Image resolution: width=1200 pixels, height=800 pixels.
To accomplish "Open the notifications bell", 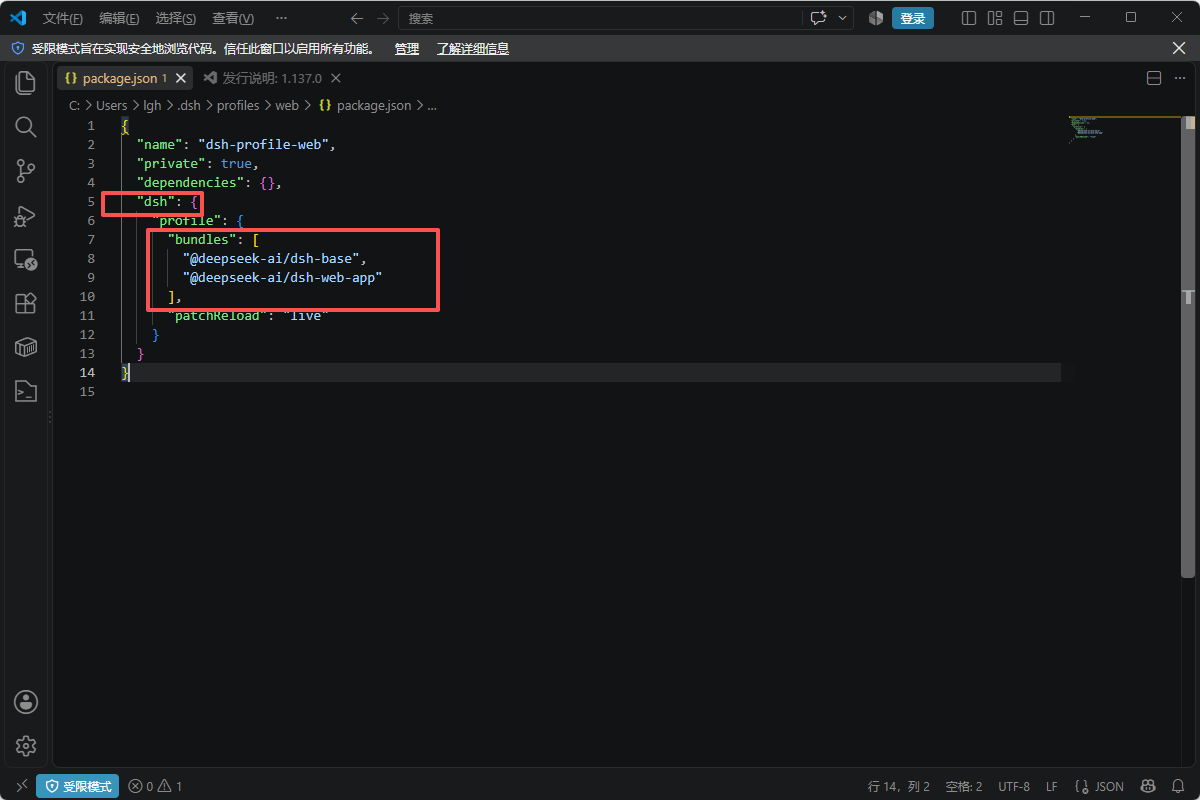I will (1178, 786).
